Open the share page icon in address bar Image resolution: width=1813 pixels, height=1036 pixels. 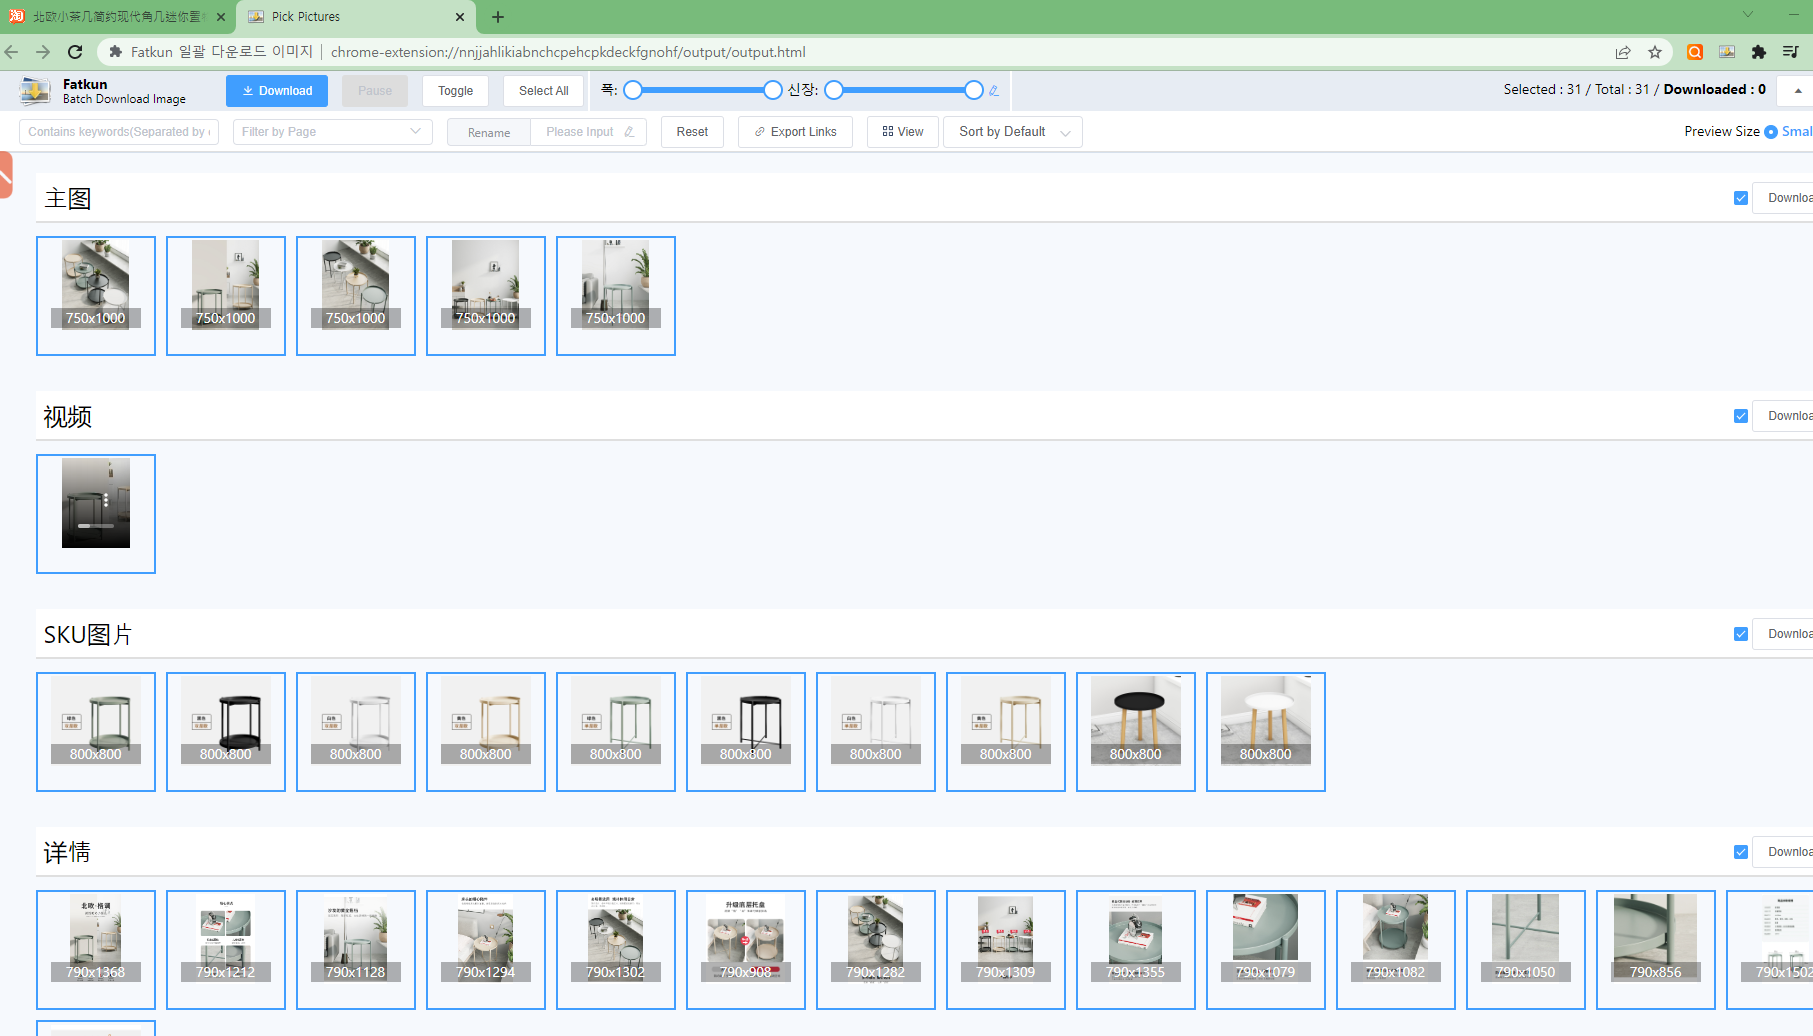1623,52
